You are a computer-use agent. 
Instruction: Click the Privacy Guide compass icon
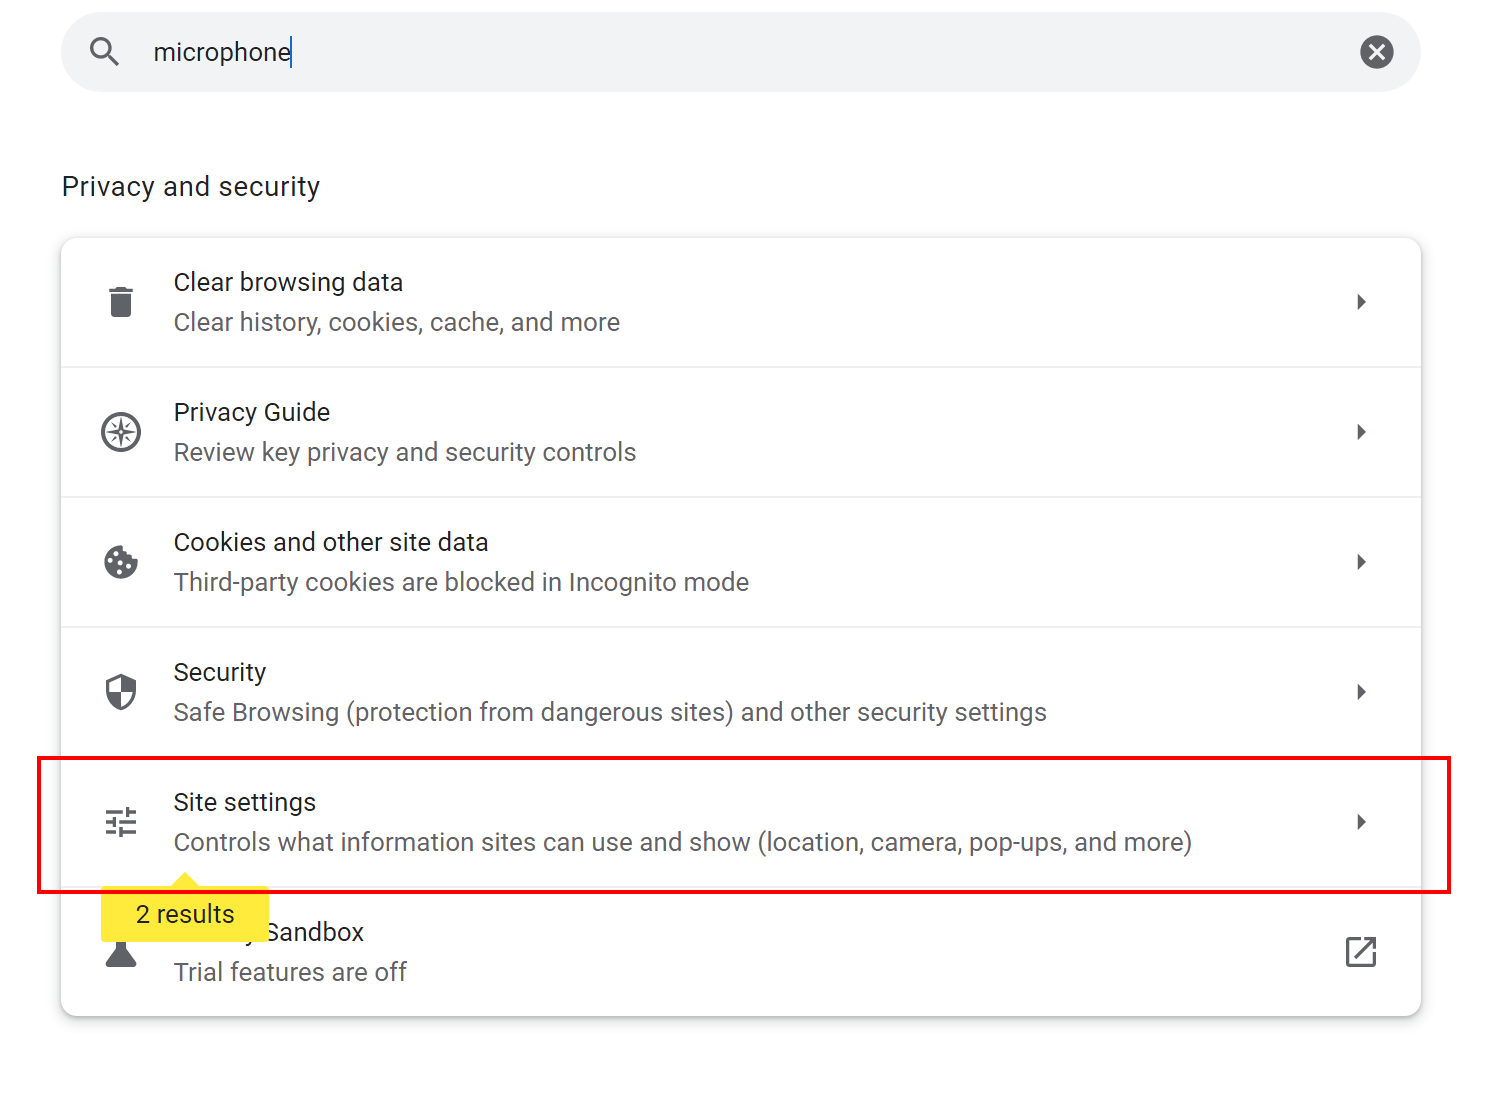121,432
